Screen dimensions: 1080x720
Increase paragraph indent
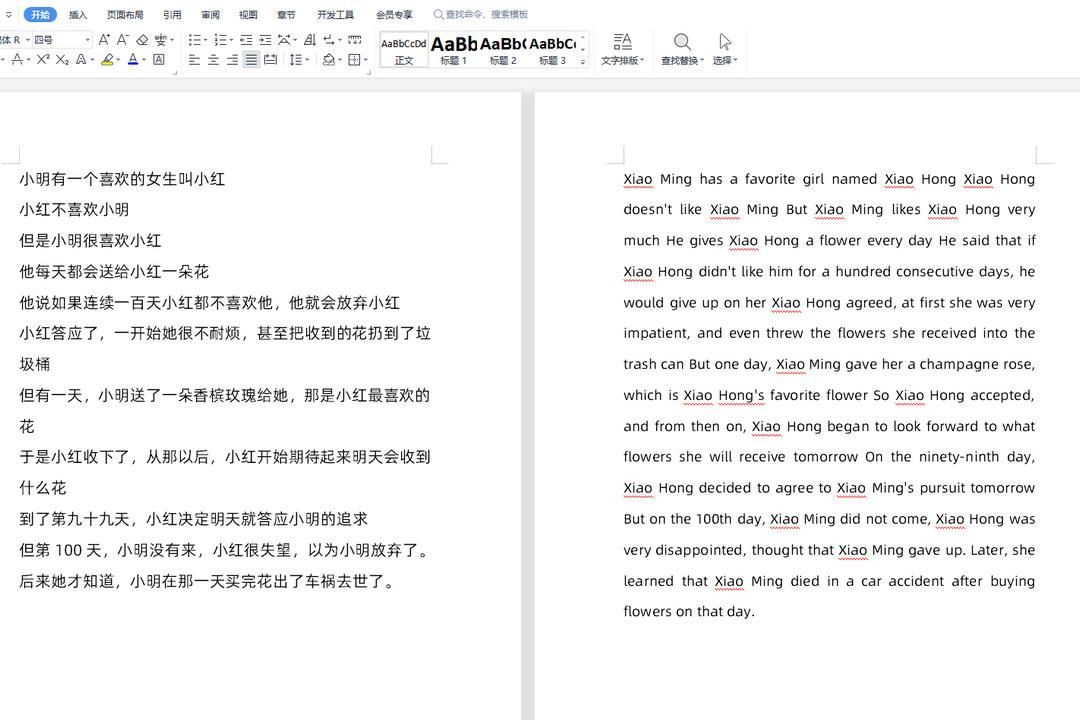pyautogui.click(x=264, y=40)
